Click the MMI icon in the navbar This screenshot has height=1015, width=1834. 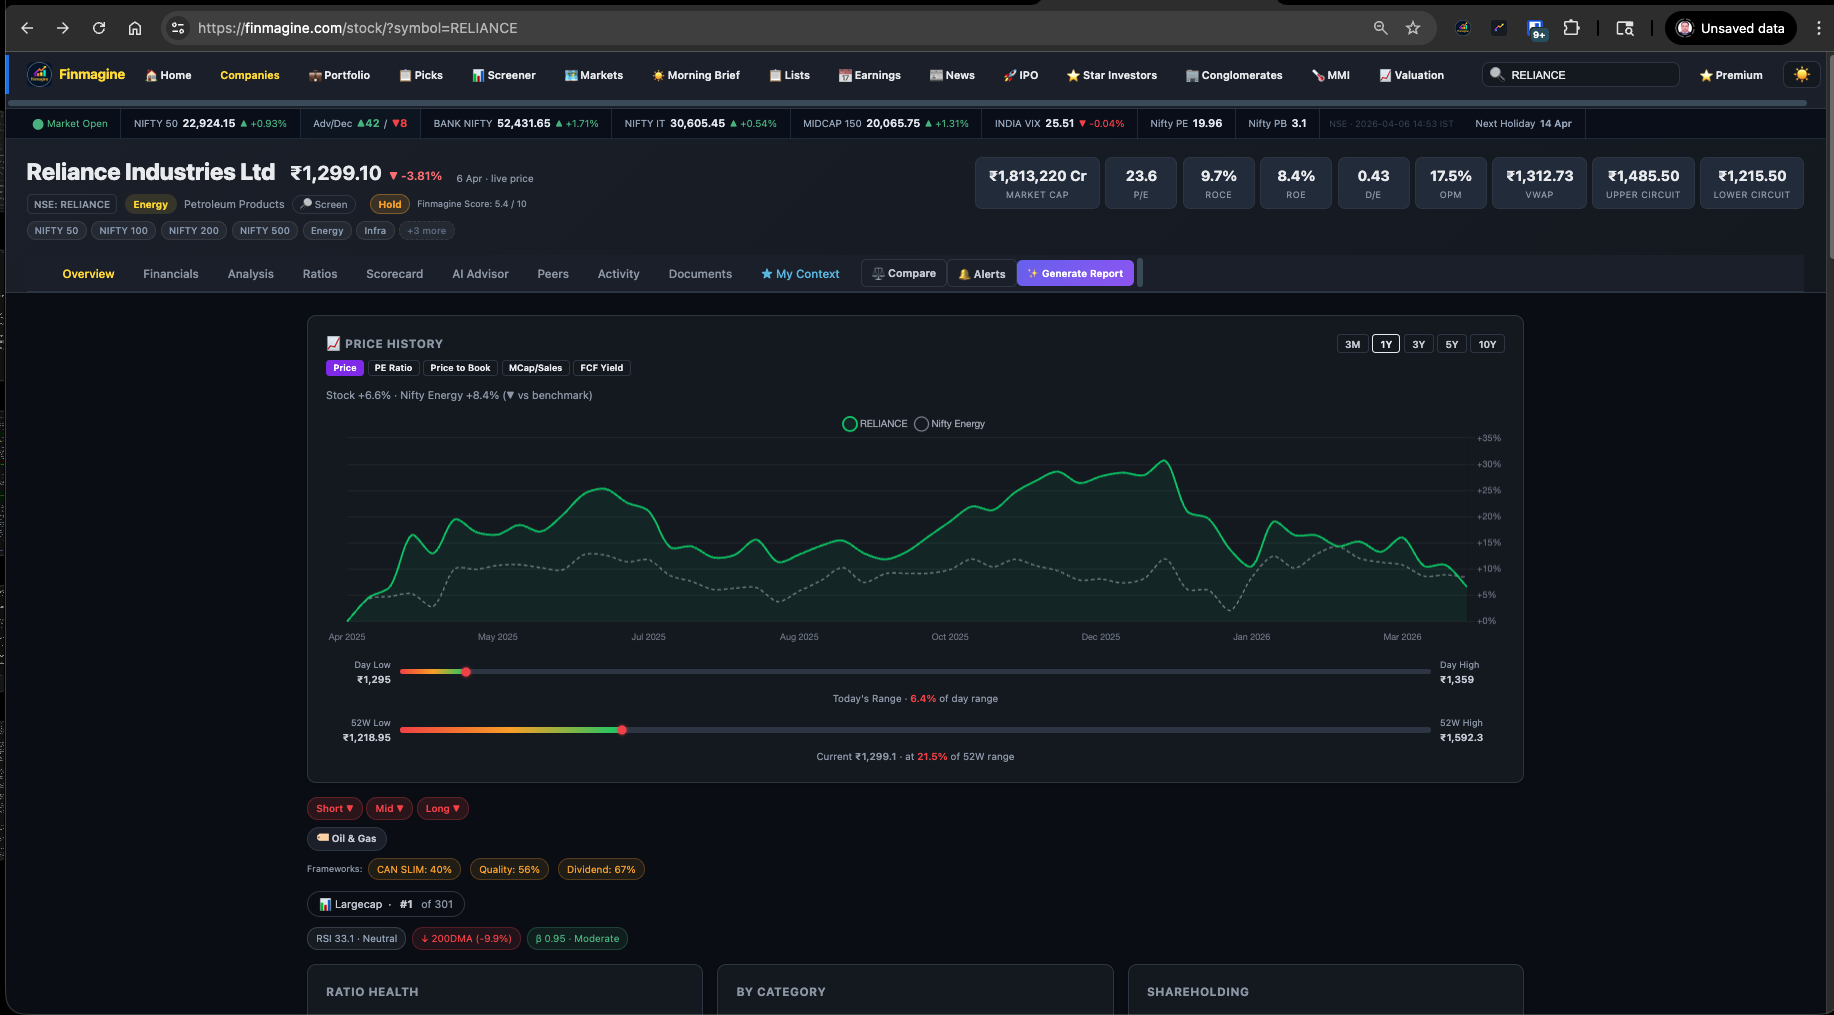[x=1316, y=75]
